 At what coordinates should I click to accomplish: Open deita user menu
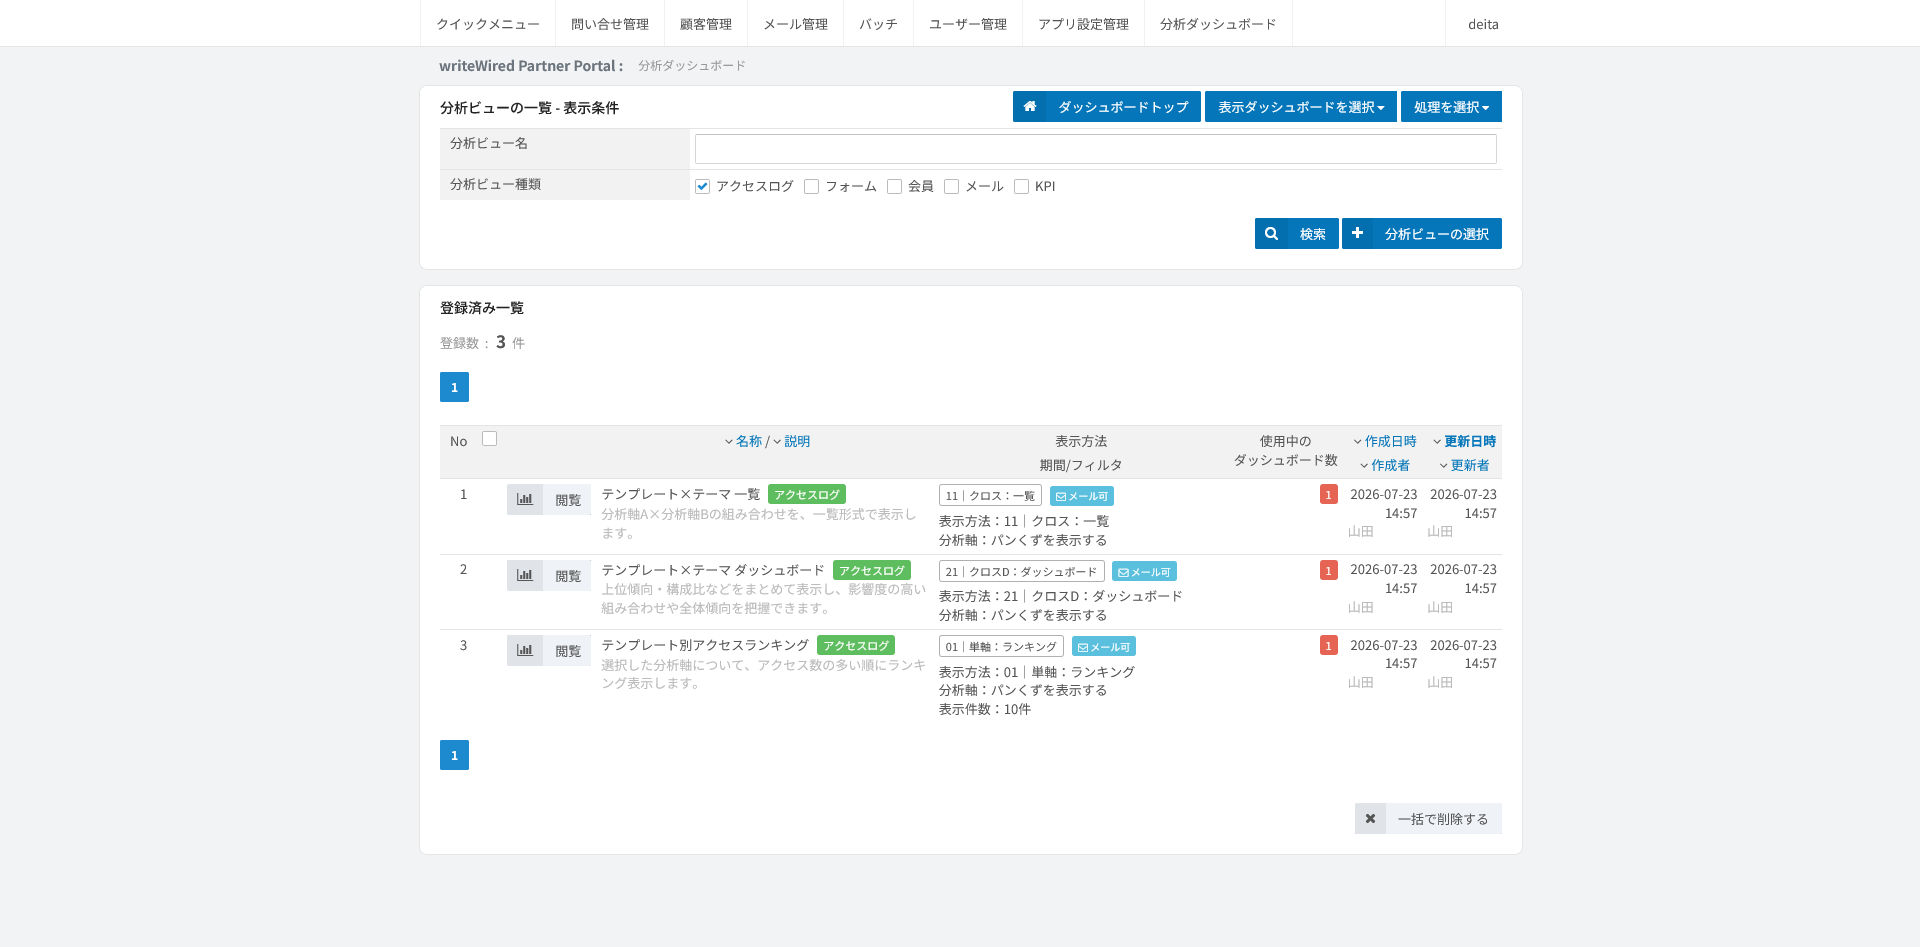1483,24
